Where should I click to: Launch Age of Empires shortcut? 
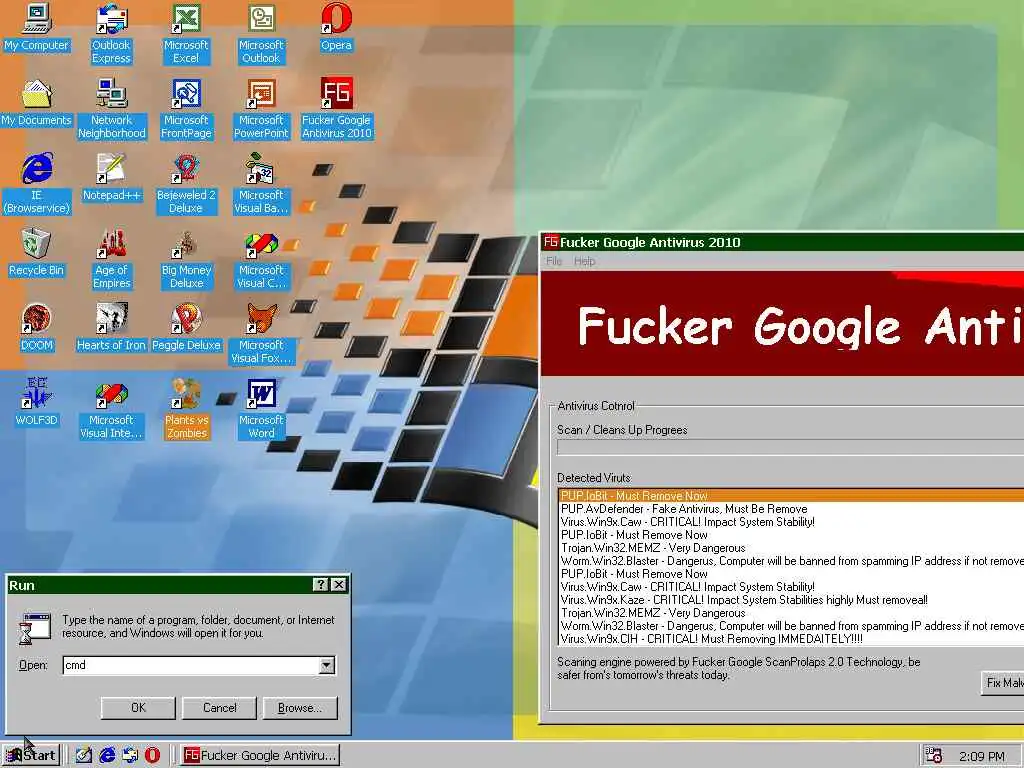pyautogui.click(x=112, y=259)
